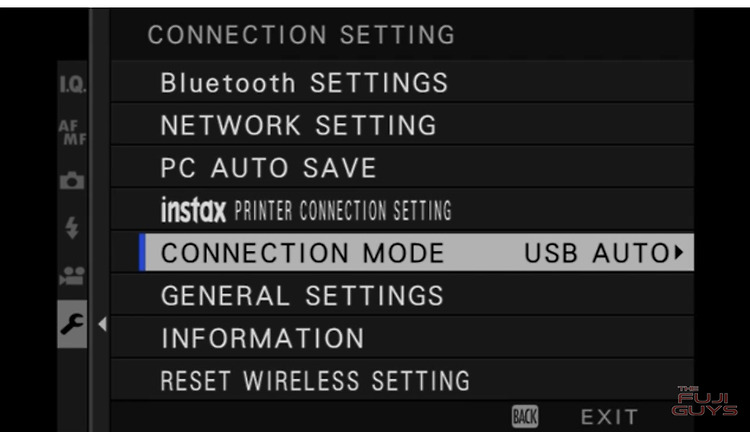Open the movie camera settings tab
750x432 pixels.
(x=72, y=276)
